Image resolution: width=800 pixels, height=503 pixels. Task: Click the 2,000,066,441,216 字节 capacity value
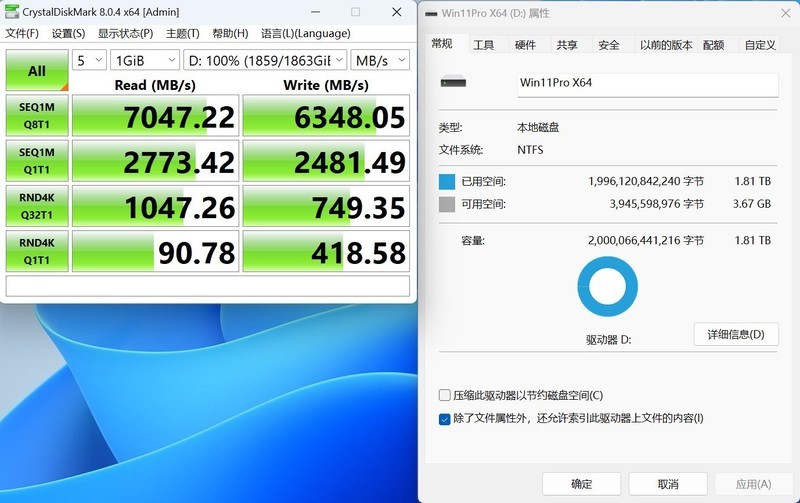[646, 240]
